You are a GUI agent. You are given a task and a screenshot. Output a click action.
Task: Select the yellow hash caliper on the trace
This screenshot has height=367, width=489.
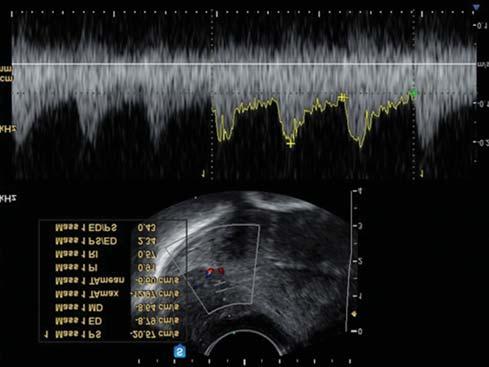(343, 98)
